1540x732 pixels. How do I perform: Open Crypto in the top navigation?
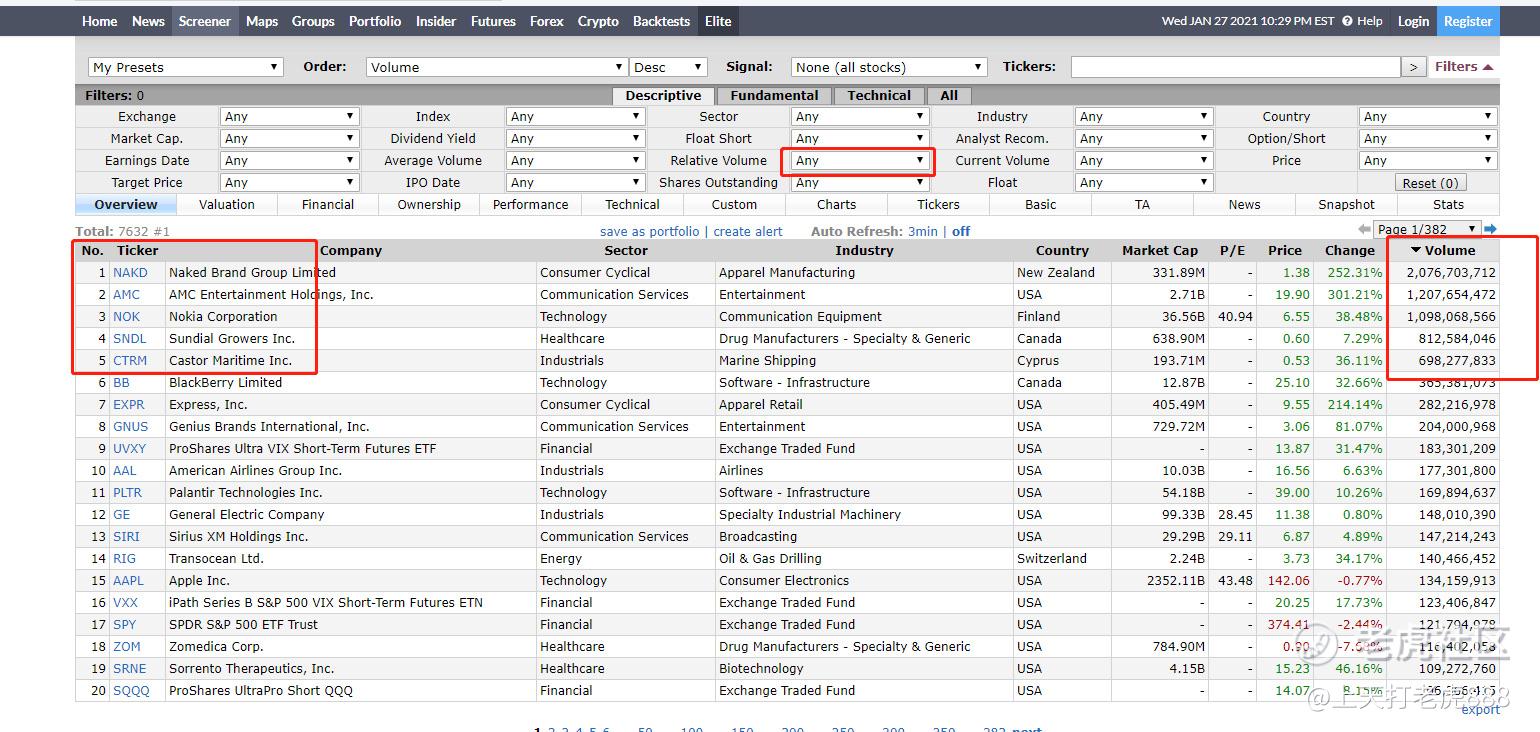tap(598, 21)
